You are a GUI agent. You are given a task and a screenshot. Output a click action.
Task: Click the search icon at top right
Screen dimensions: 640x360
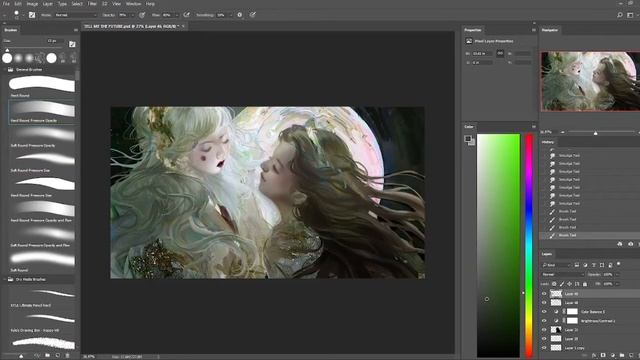point(620,15)
